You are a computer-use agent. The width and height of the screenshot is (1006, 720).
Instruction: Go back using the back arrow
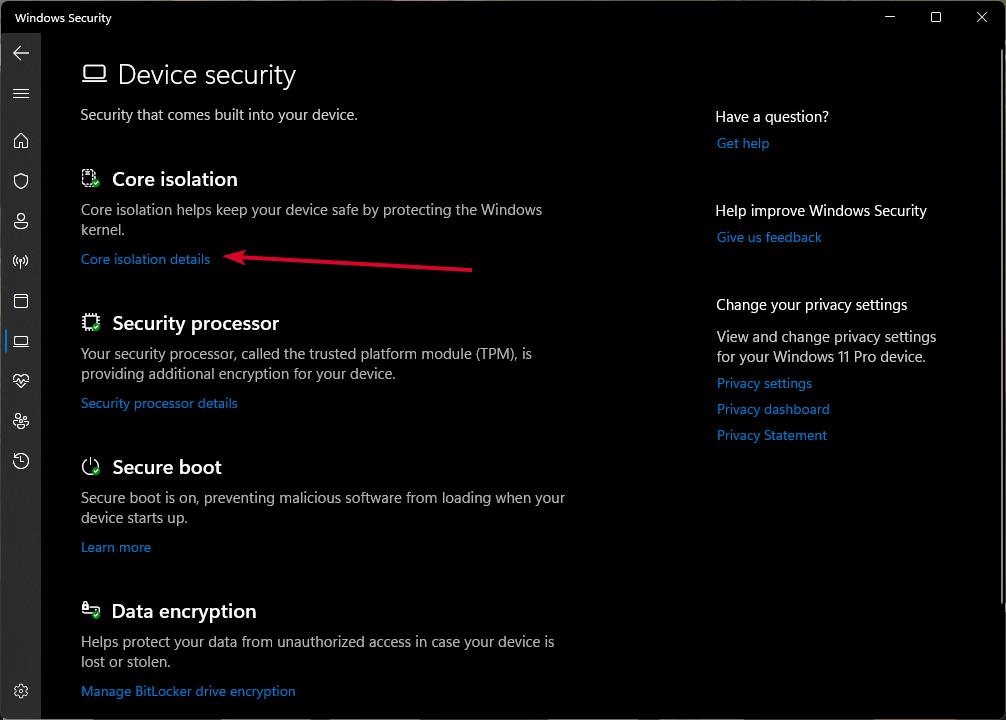[x=21, y=53]
